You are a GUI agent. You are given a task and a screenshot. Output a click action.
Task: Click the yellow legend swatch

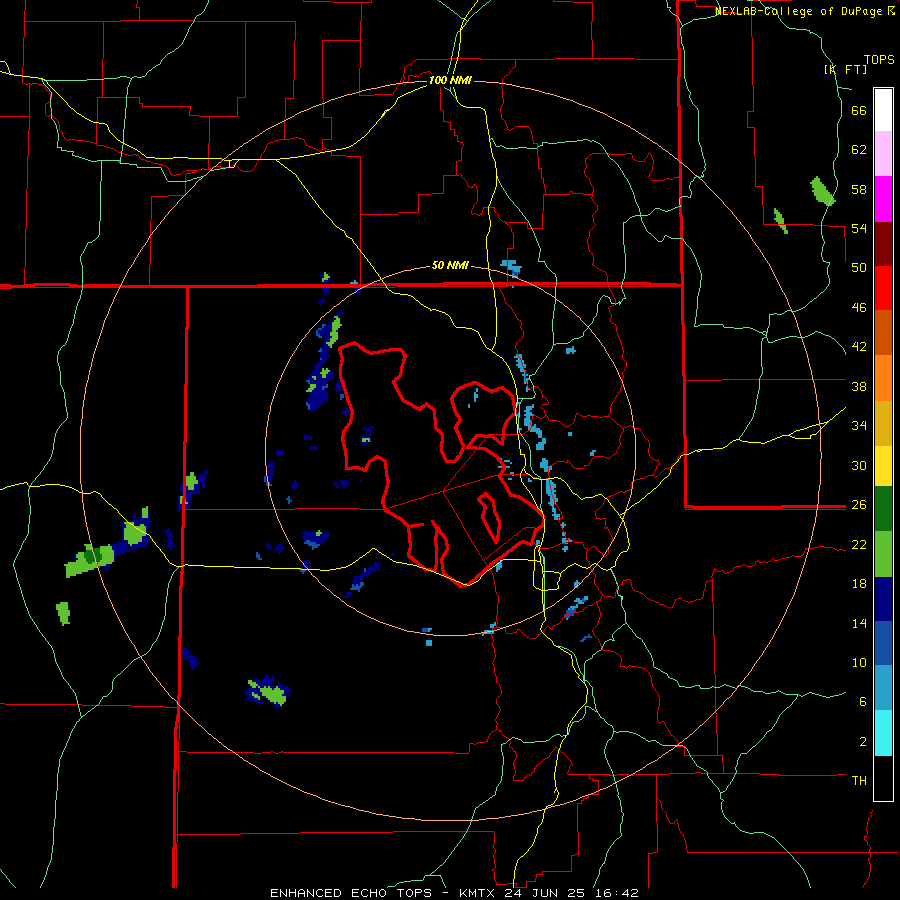[x=883, y=466]
